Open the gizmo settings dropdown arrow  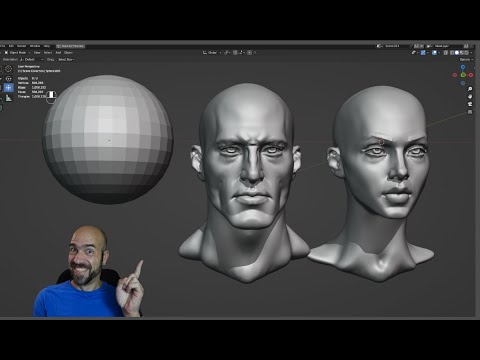(x=427, y=53)
